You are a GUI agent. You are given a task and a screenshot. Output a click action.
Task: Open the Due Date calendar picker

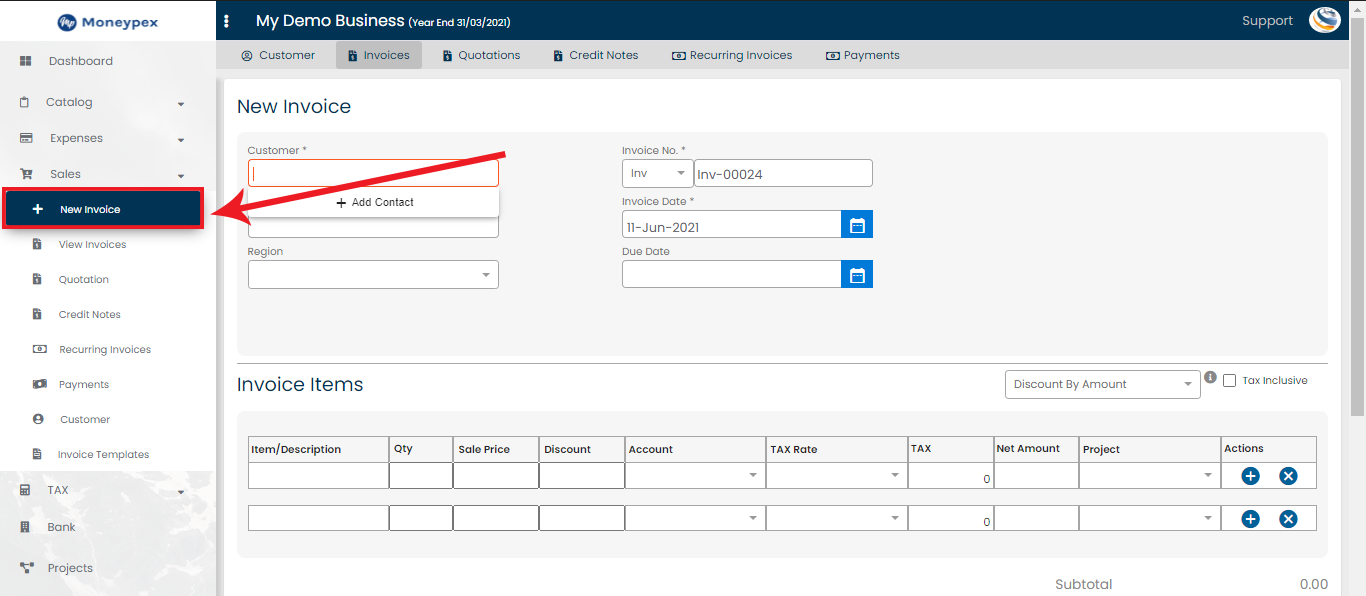click(x=857, y=273)
